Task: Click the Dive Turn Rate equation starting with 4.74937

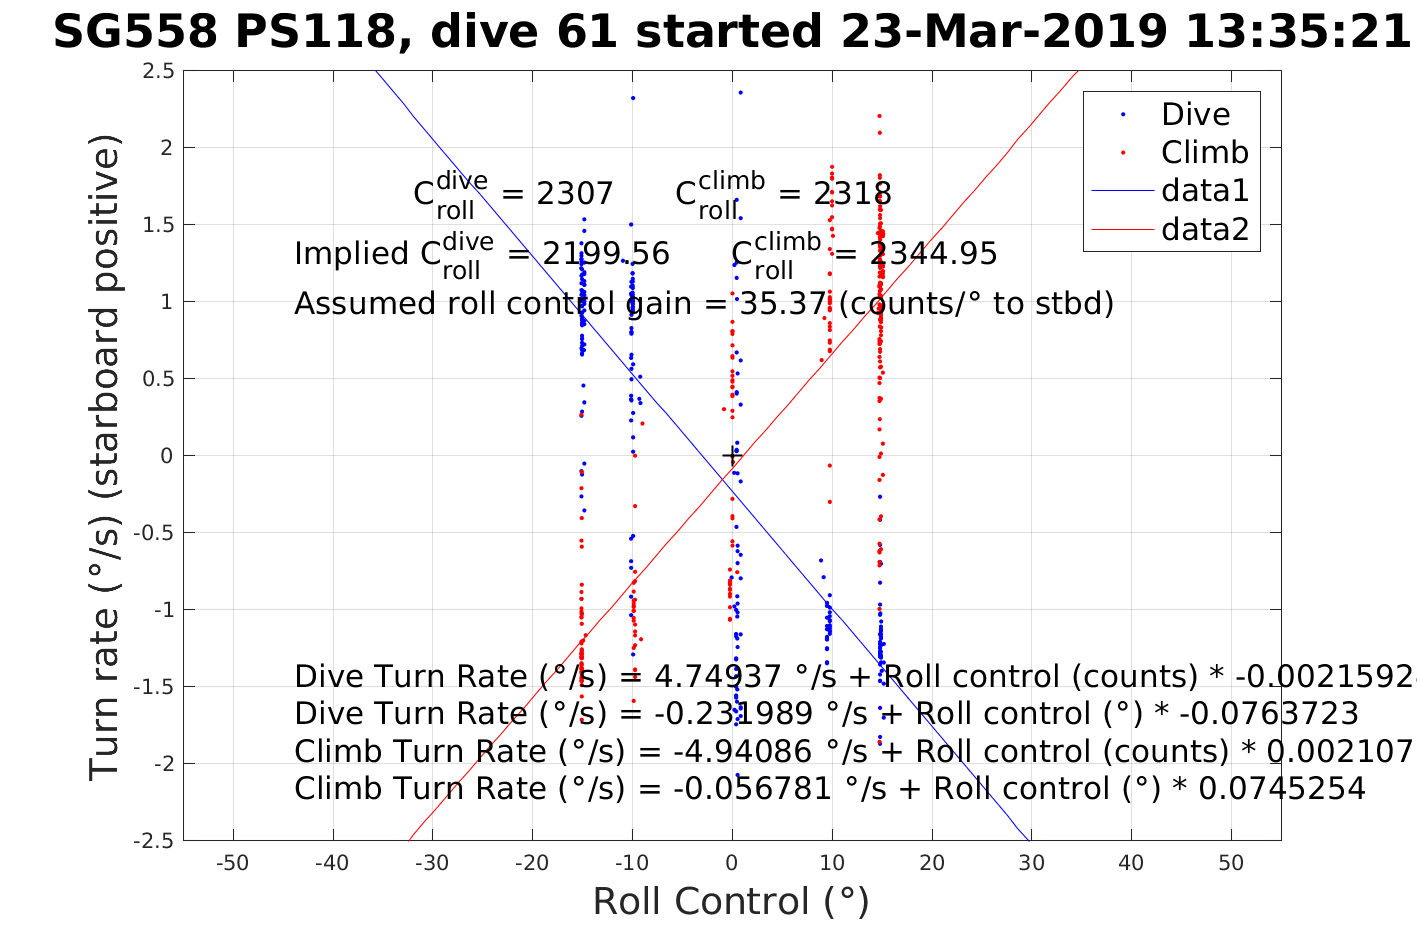Action: pyautogui.click(x=850, y=677)
